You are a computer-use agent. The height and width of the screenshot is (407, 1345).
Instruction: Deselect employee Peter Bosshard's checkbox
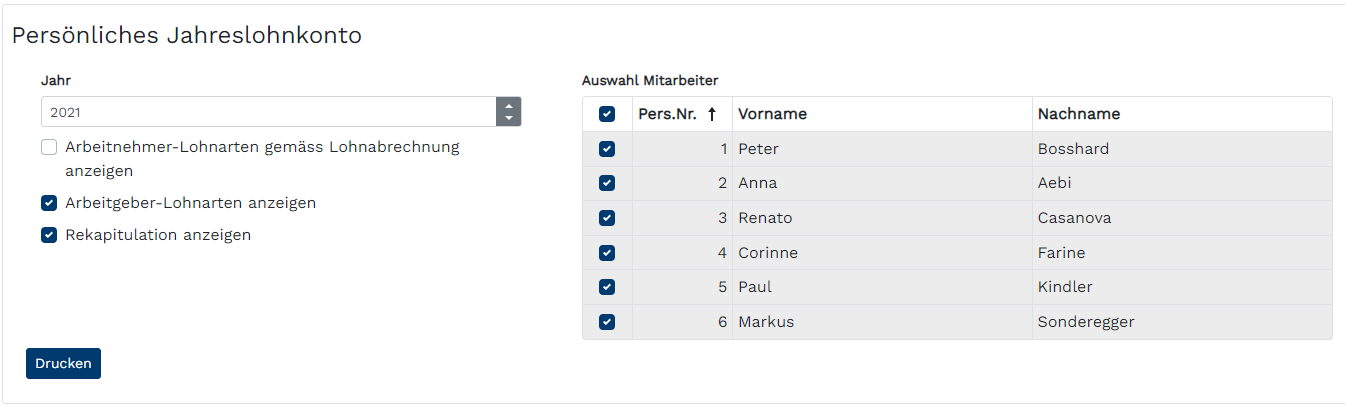point(607,149)
